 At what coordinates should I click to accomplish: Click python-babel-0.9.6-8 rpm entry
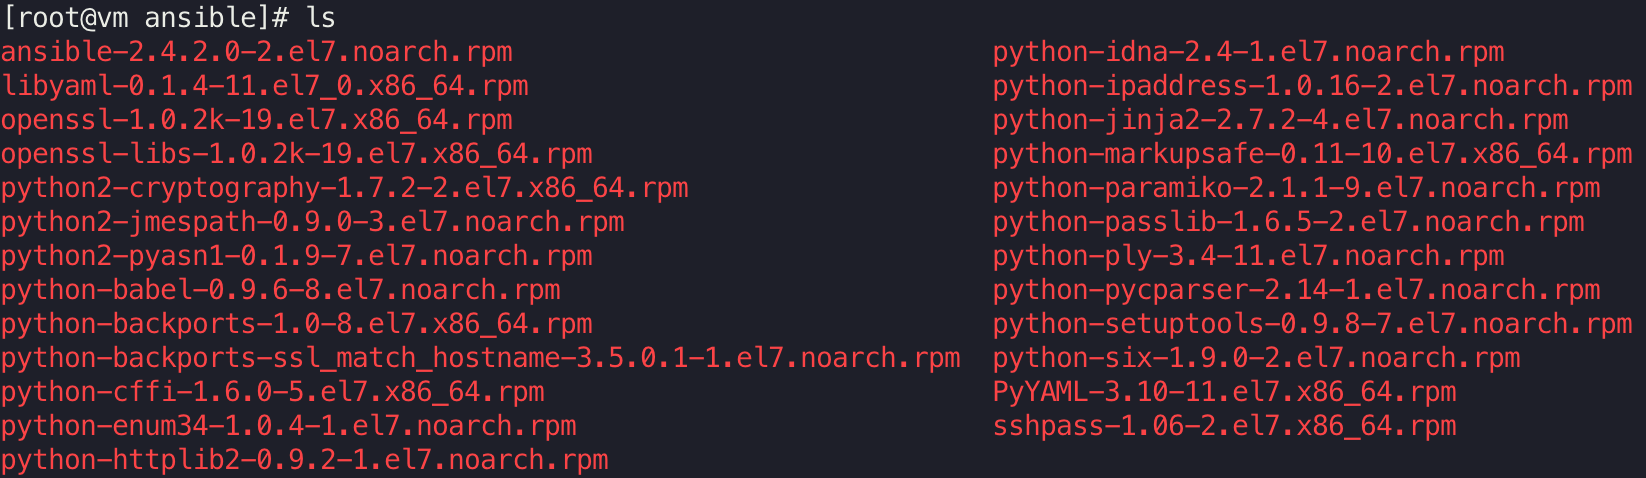280,290
